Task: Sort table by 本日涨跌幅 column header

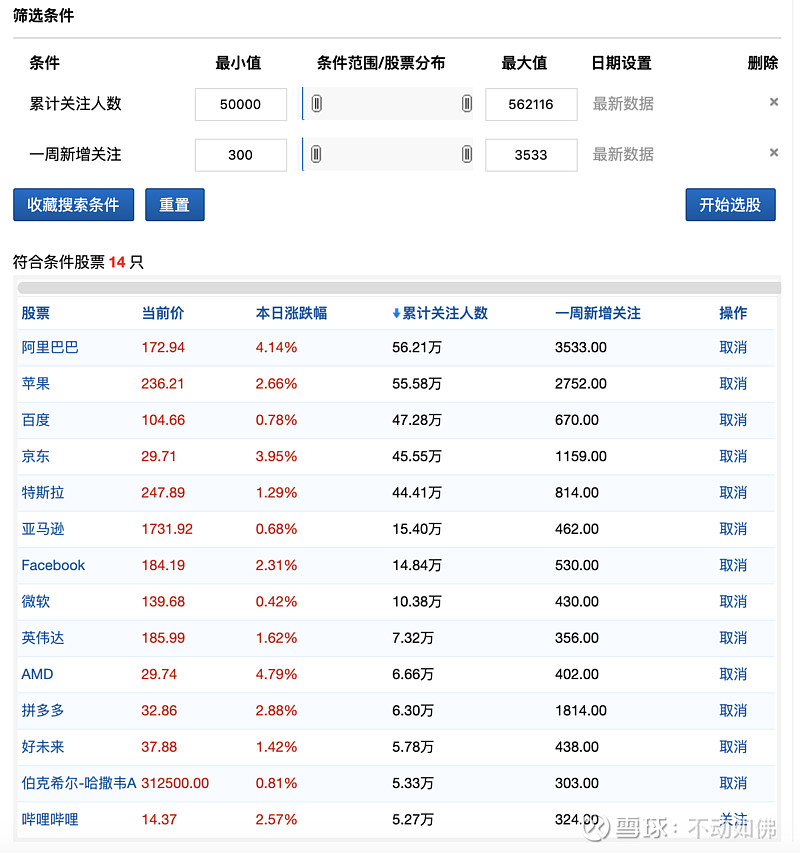Action: [x=292, y=313]
